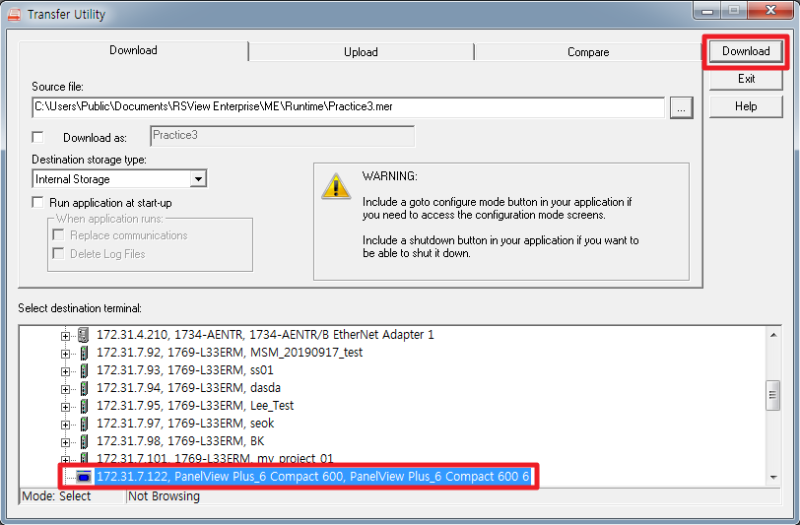This screenshot has width=800, height=525.
Task: Click the Help button
Action: click(x=746, y=106)
